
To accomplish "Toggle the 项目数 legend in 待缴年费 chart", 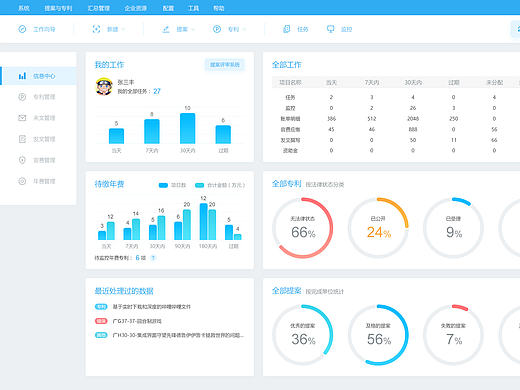I will [x=172, y=185].
